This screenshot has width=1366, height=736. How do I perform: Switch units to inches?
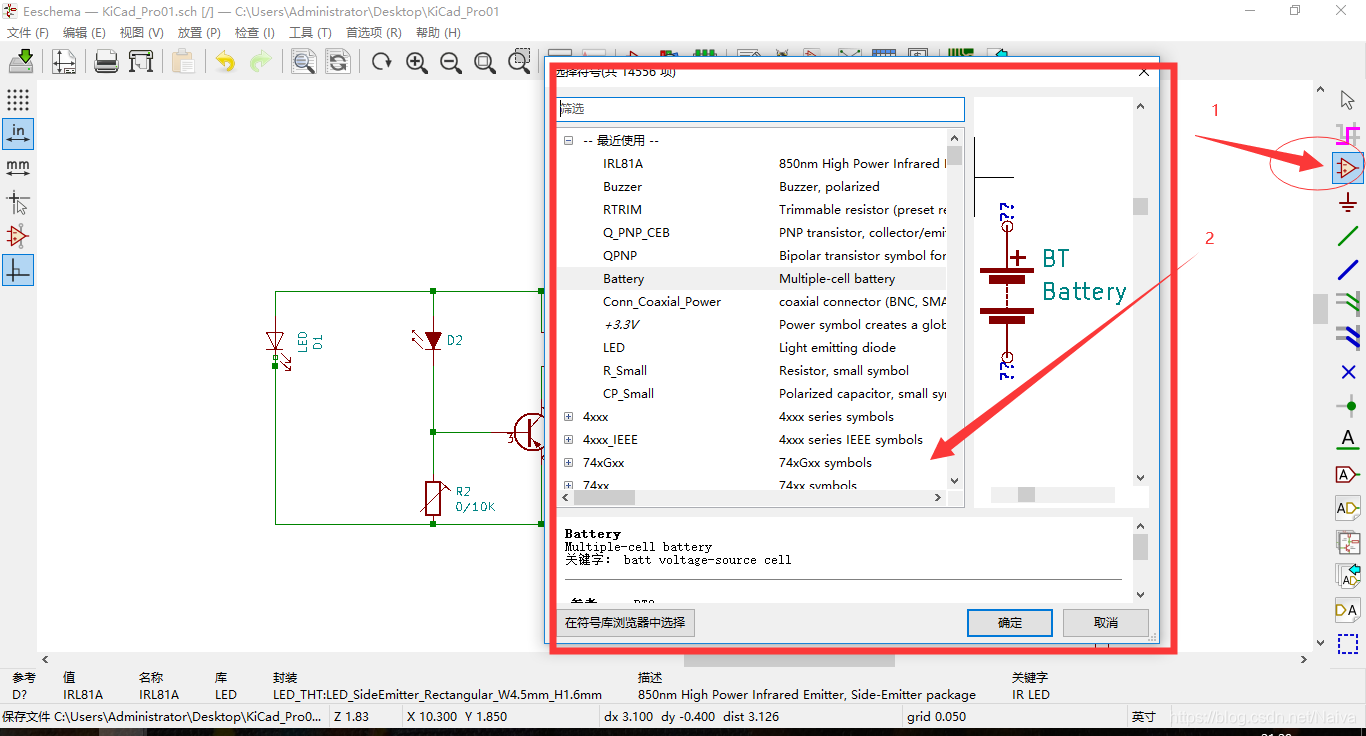point(18,133)
